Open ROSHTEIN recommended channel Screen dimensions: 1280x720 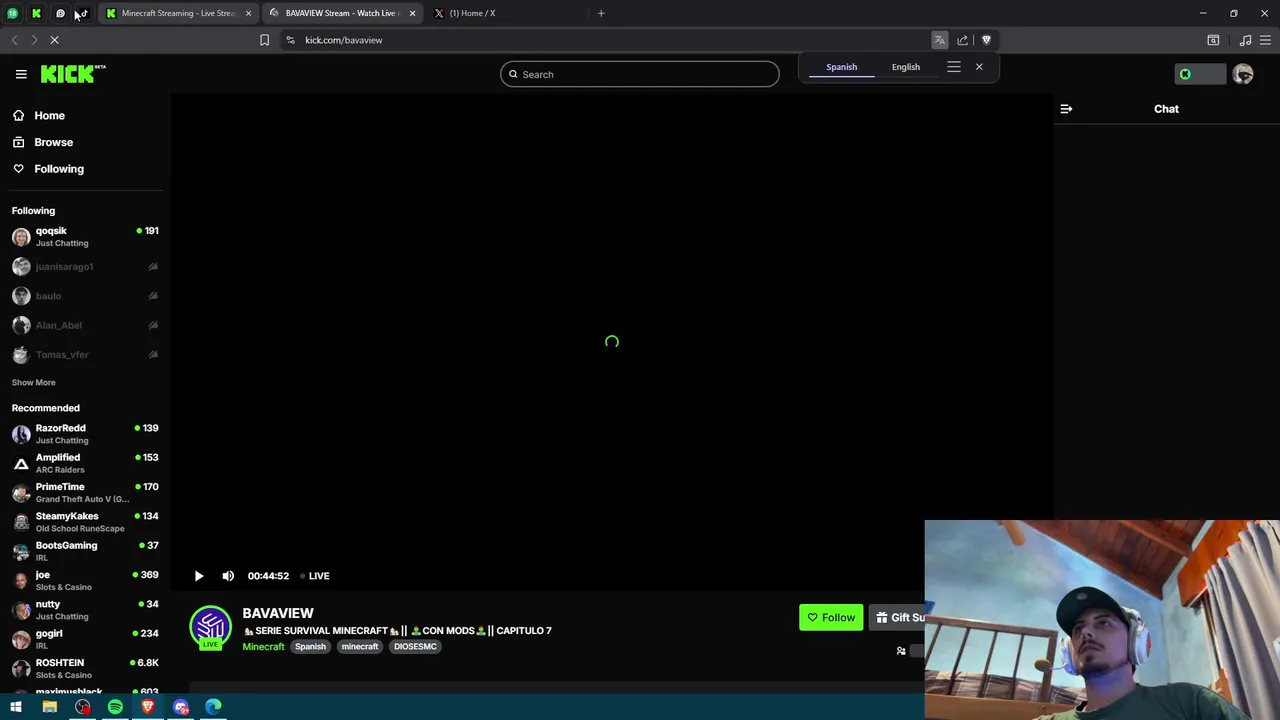click(x=85, y=669)
